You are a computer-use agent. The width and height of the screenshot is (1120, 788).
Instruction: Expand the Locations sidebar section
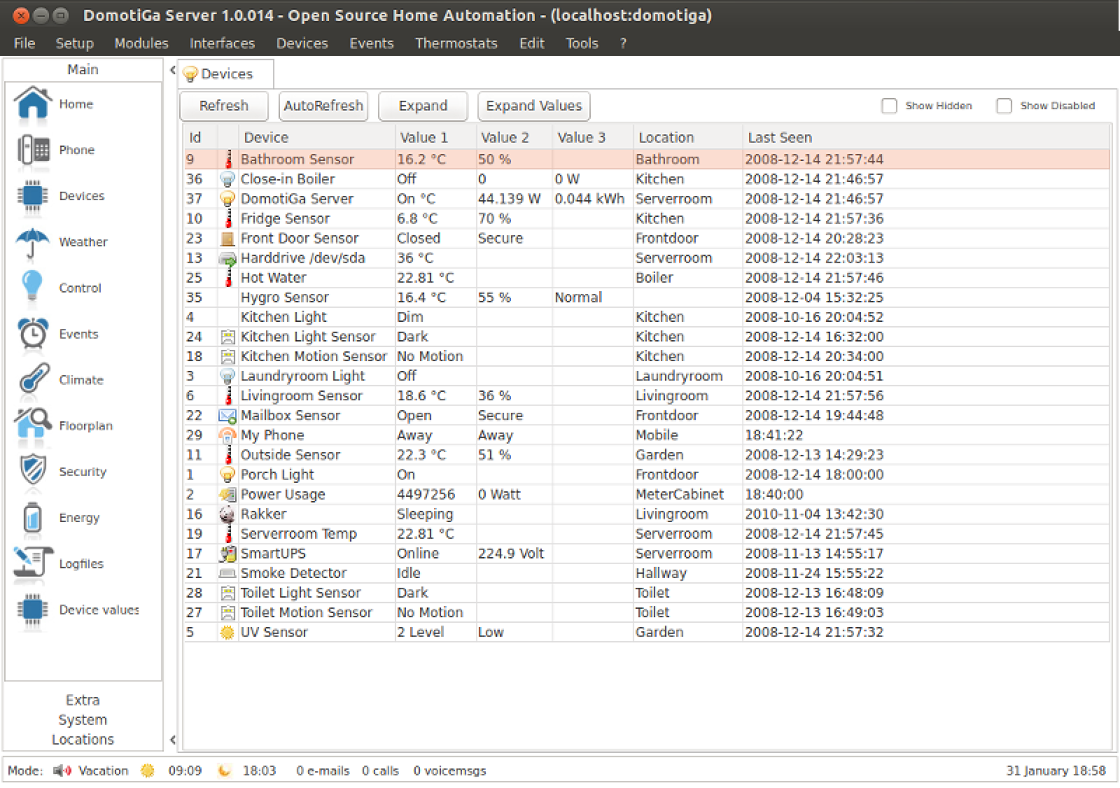(83, 740)
